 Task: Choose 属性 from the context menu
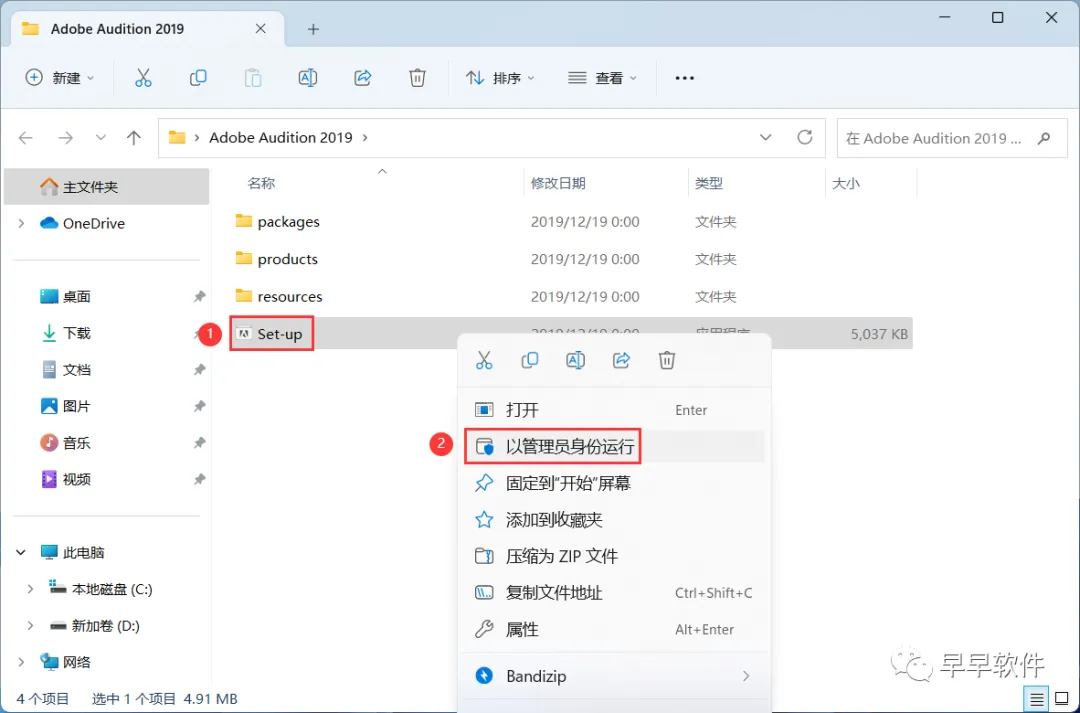pyautogui.click(x=614, y=629)
